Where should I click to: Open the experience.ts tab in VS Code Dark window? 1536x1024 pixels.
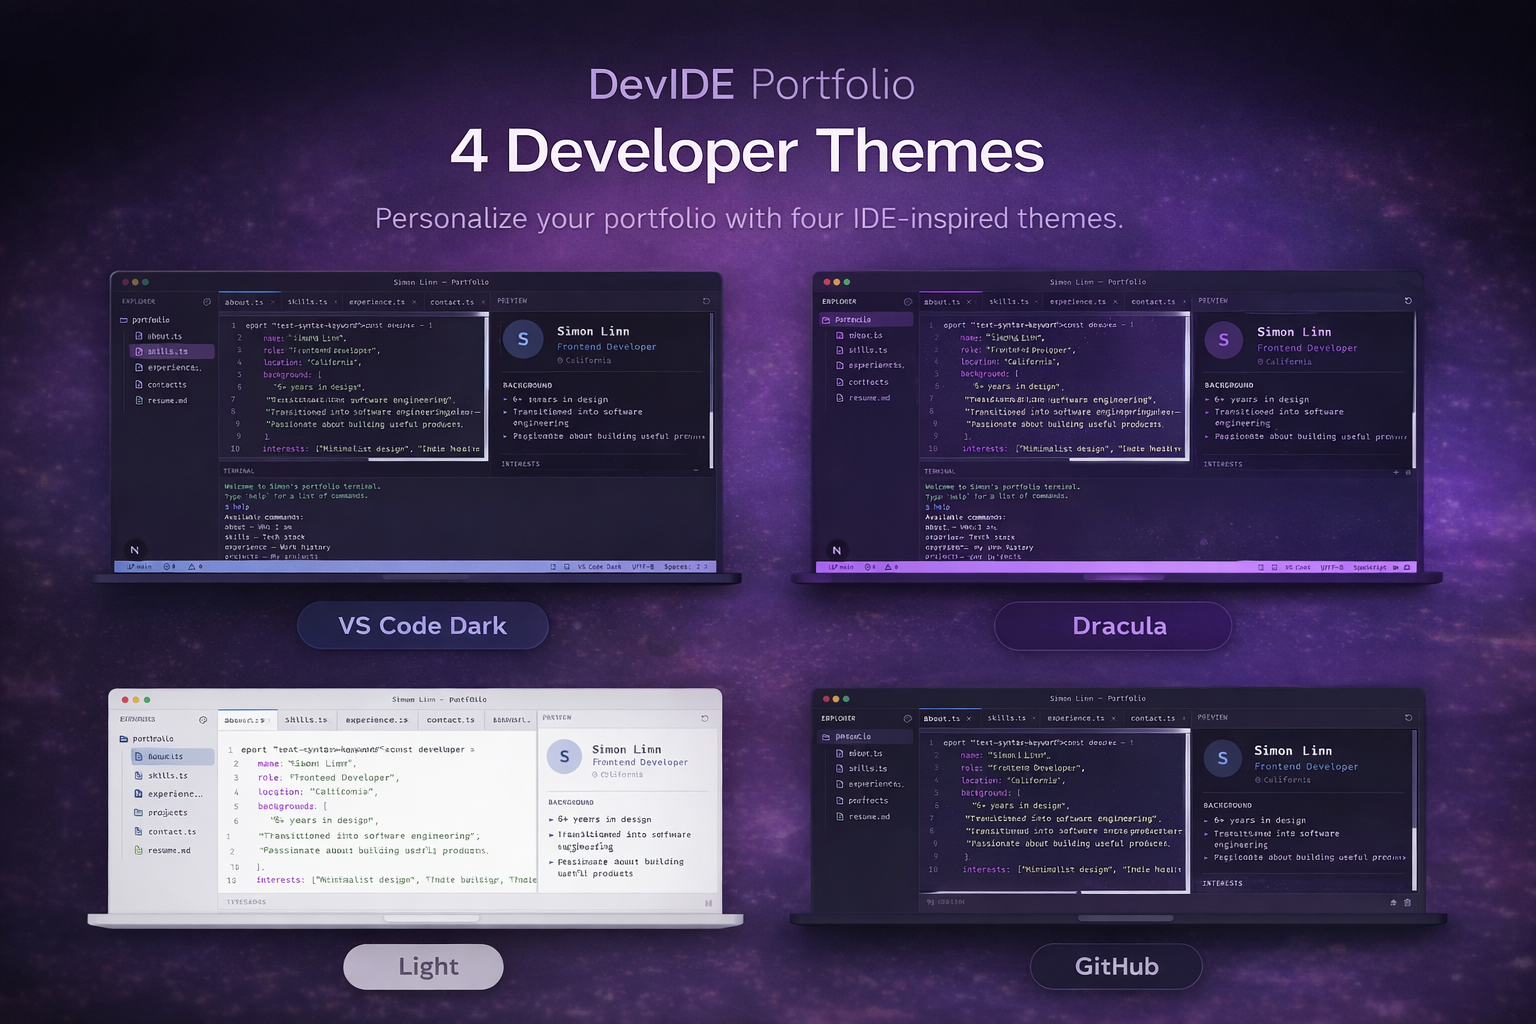(377, 302)
